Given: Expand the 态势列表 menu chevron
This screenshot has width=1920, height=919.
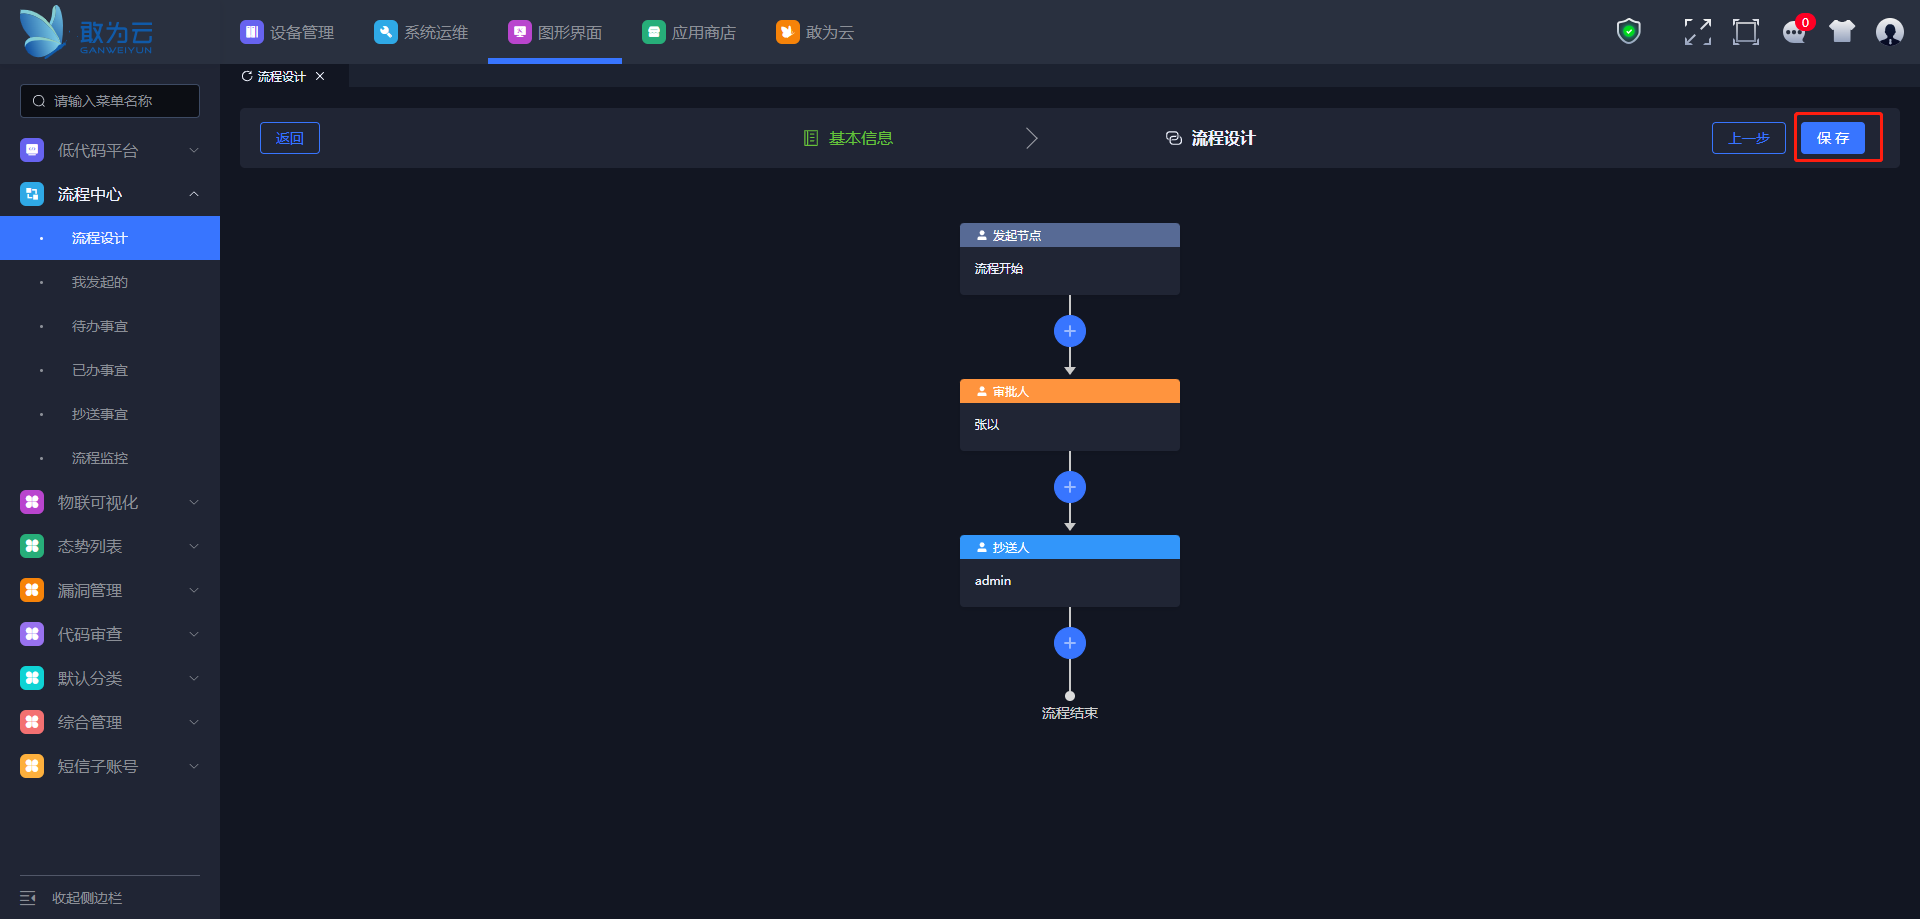Looking at the screenshot, I should click(x=194, y=546).
